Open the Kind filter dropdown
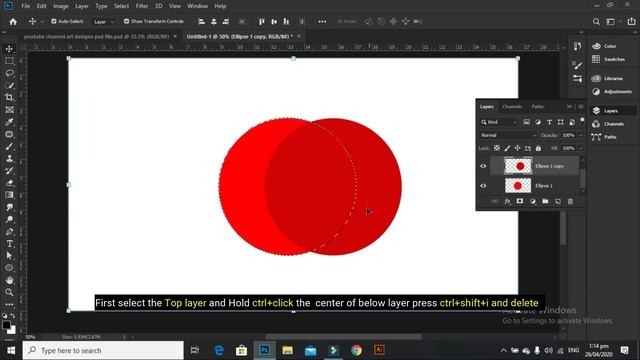Image resolution: width=640 pixels, height=360 pixels. click(x=499, y=122)
